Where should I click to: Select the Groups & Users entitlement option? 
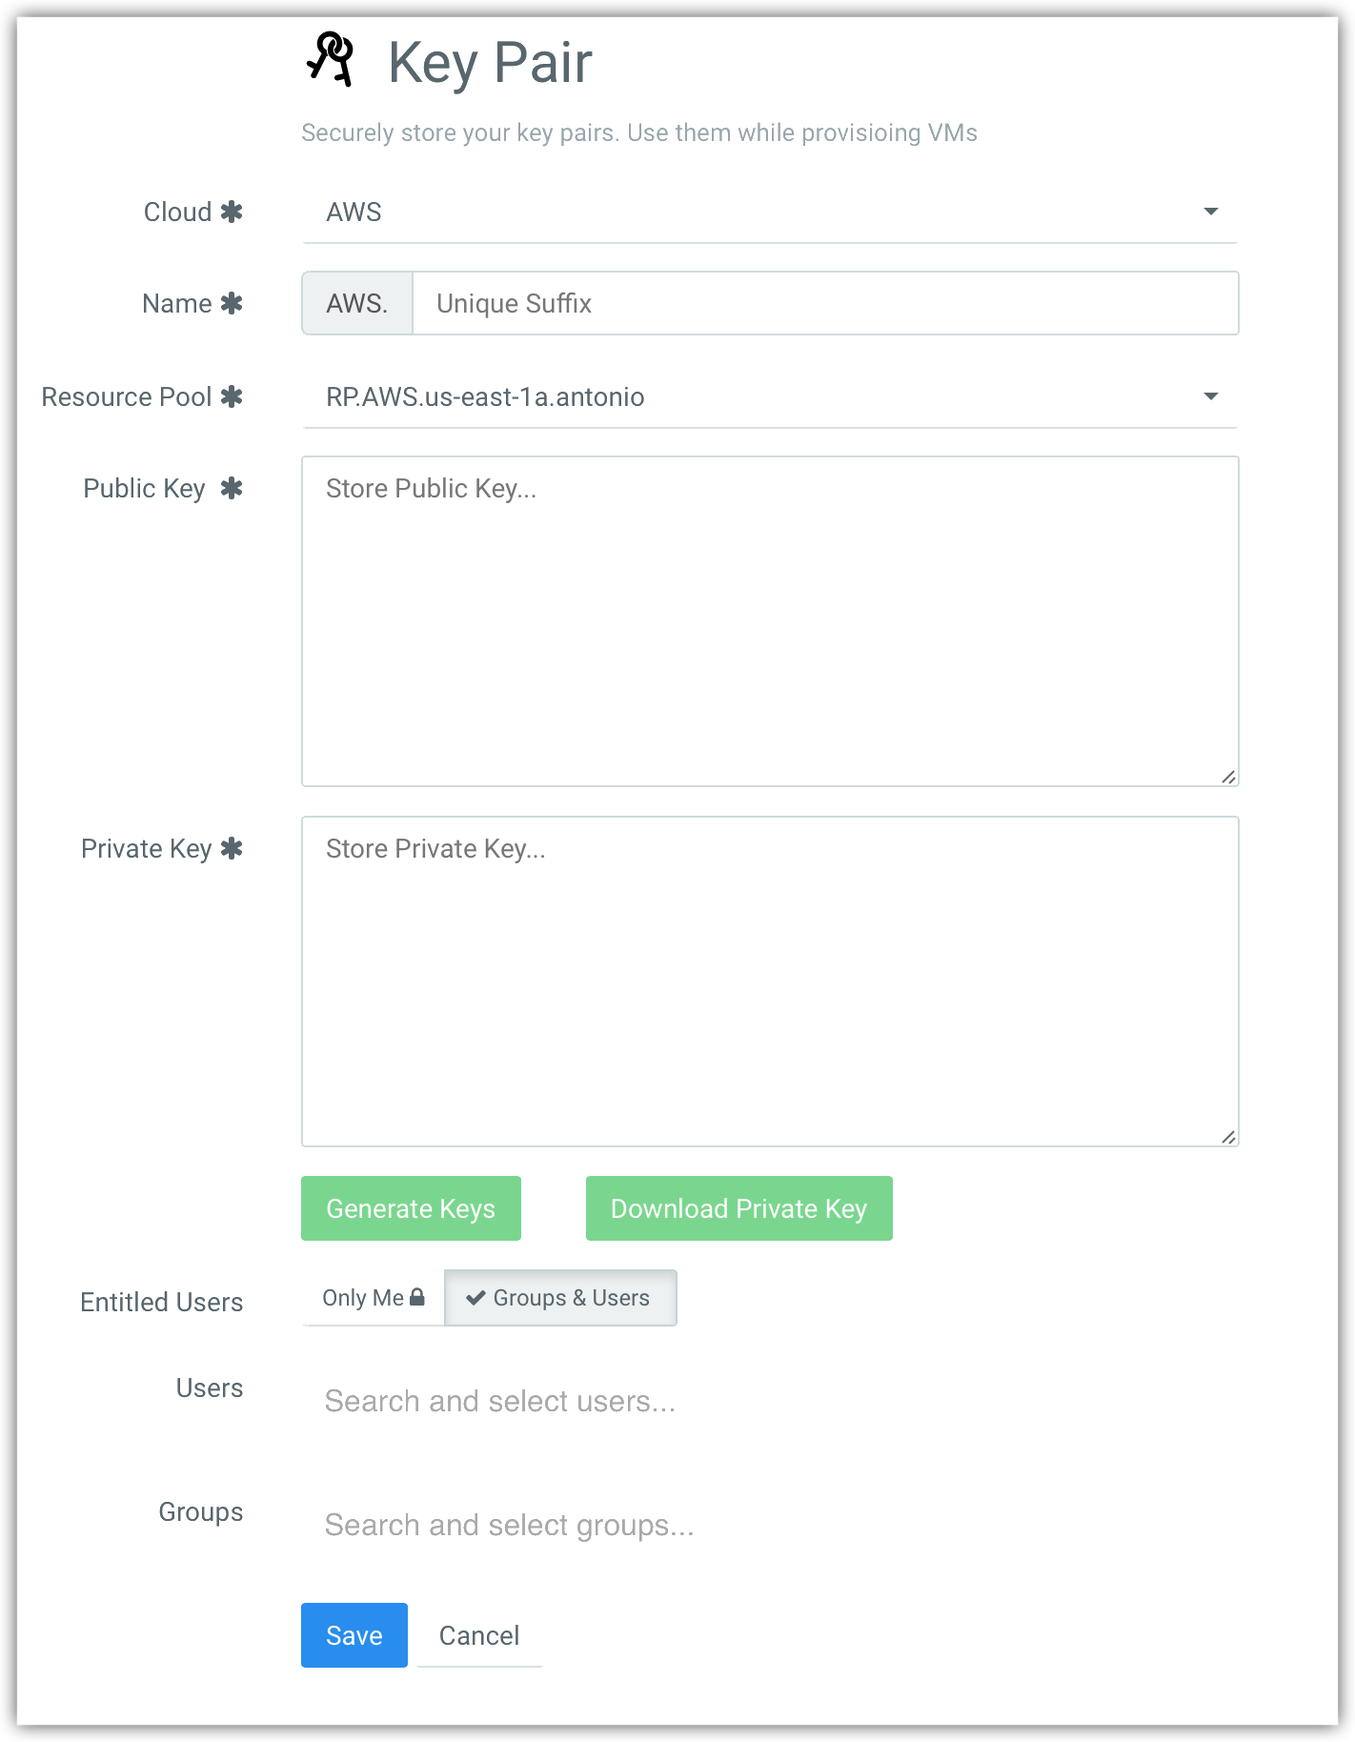click(x=561, y=1298)
